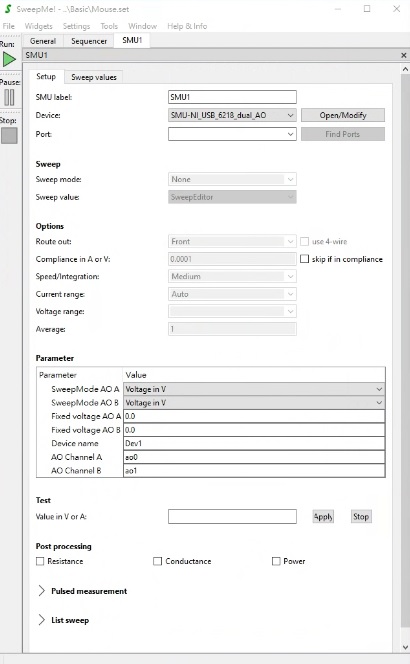Click the Open/Modify button
Viewport: 410px width, 664px height.
coord(343,115)
